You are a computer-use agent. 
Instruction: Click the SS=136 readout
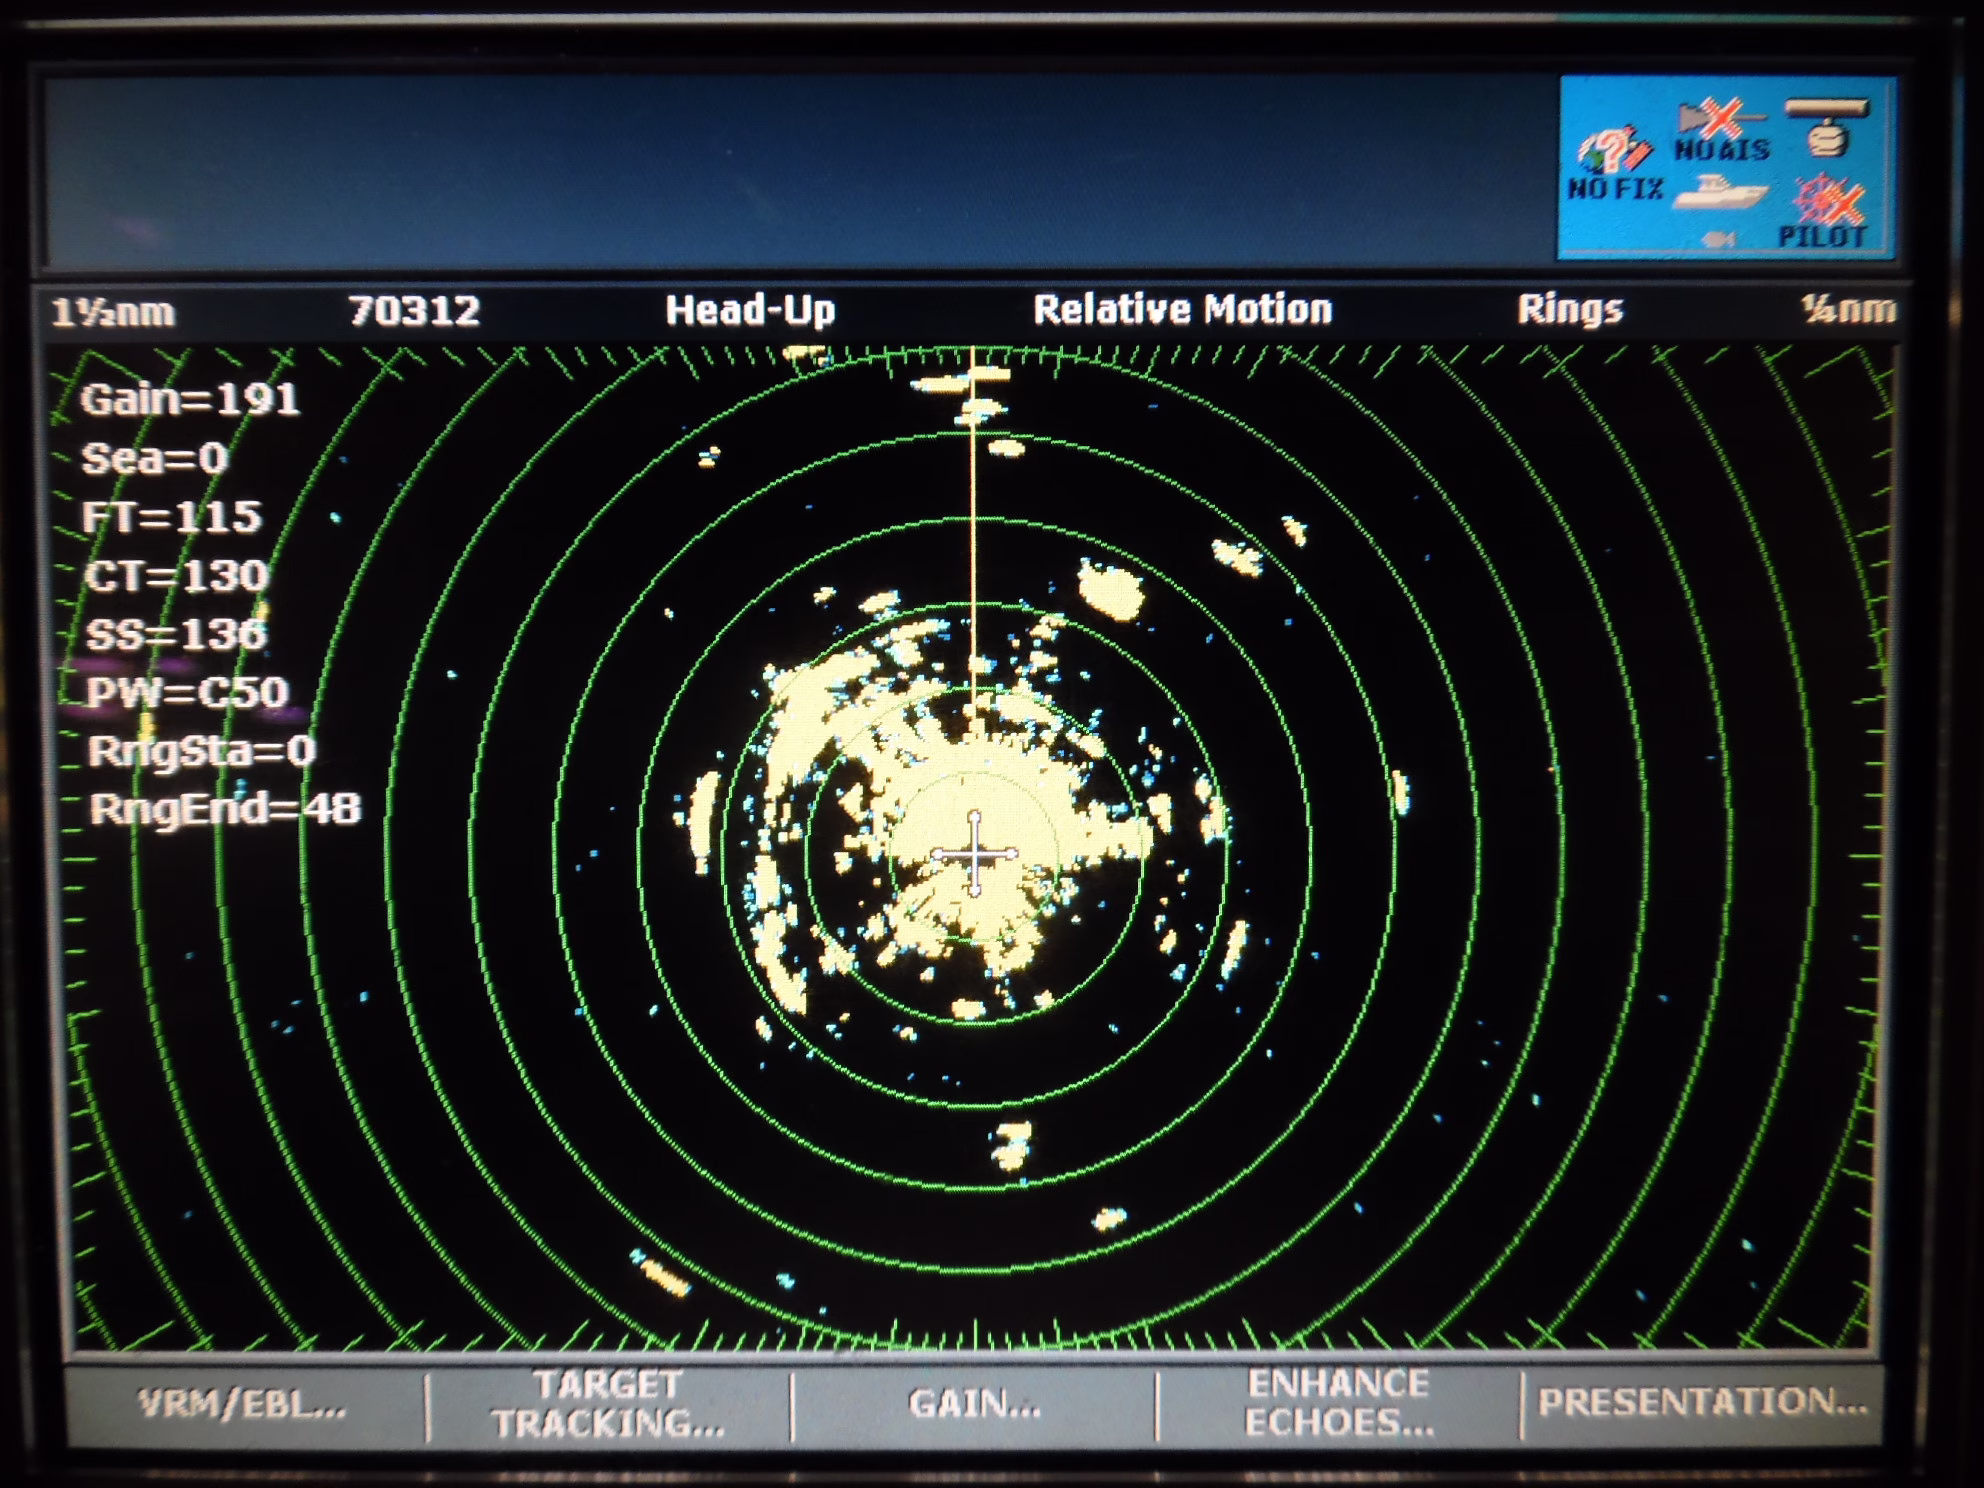(177, 634)
